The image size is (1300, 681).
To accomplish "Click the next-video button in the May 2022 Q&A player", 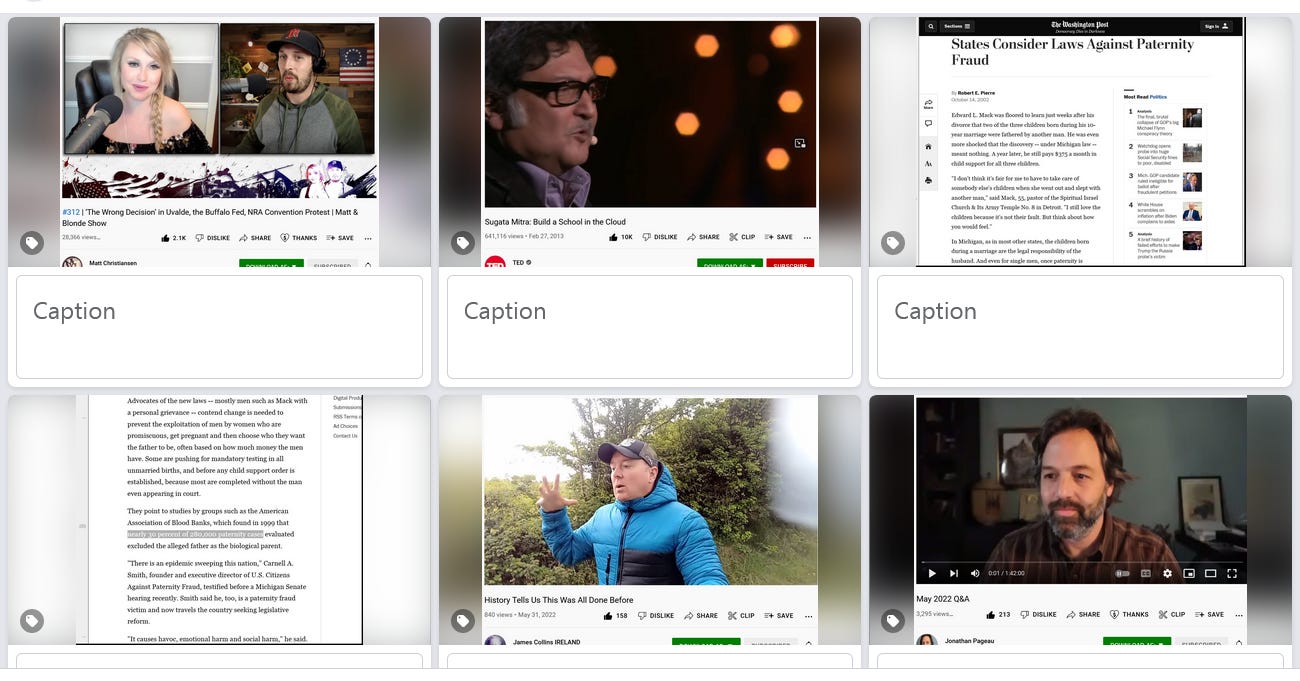I will tap(953, 573).
